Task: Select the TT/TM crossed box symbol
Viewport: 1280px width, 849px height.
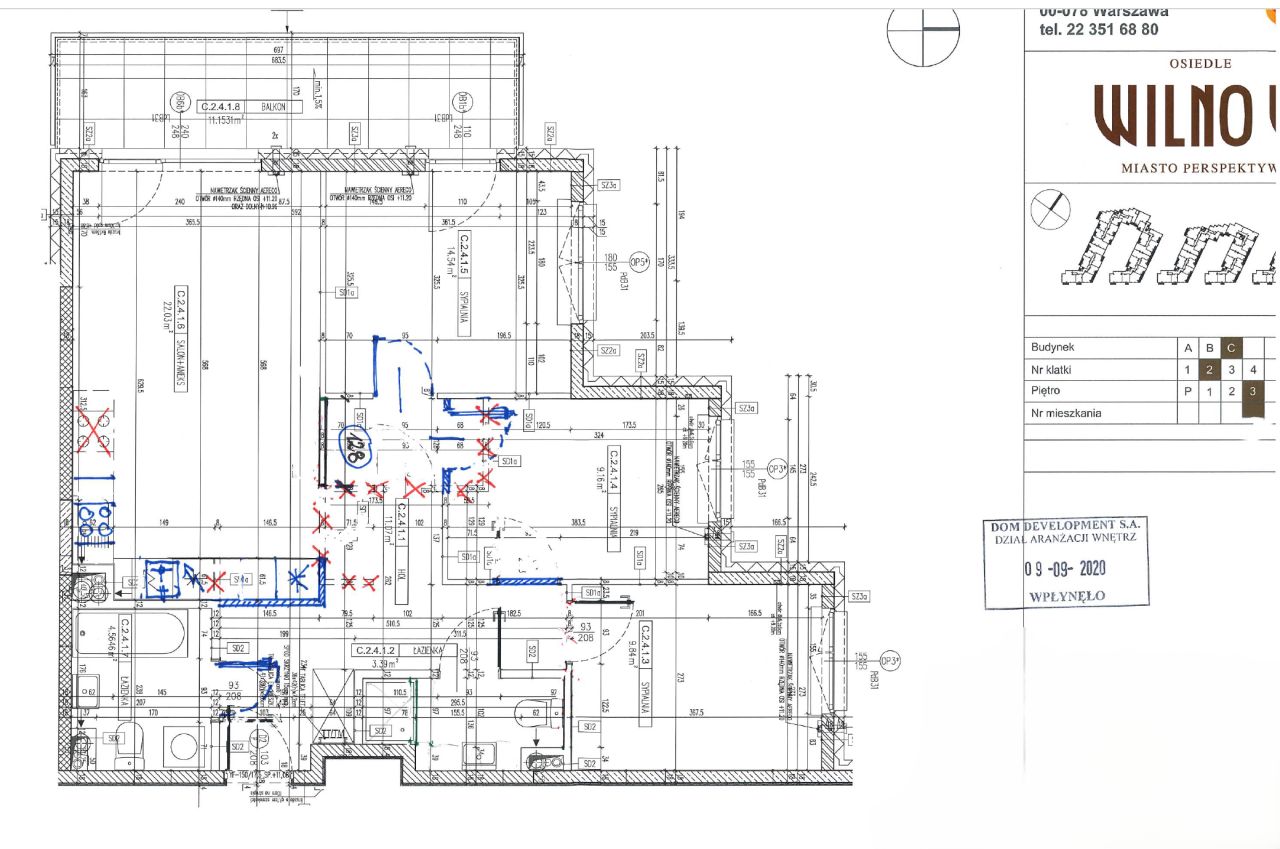Action: (x=331, y=706)
